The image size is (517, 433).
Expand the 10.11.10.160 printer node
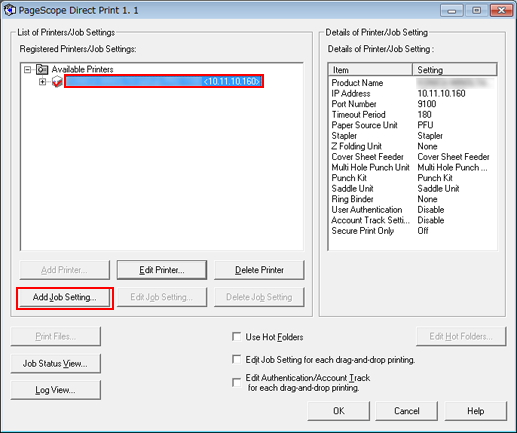tap(42, 81)
